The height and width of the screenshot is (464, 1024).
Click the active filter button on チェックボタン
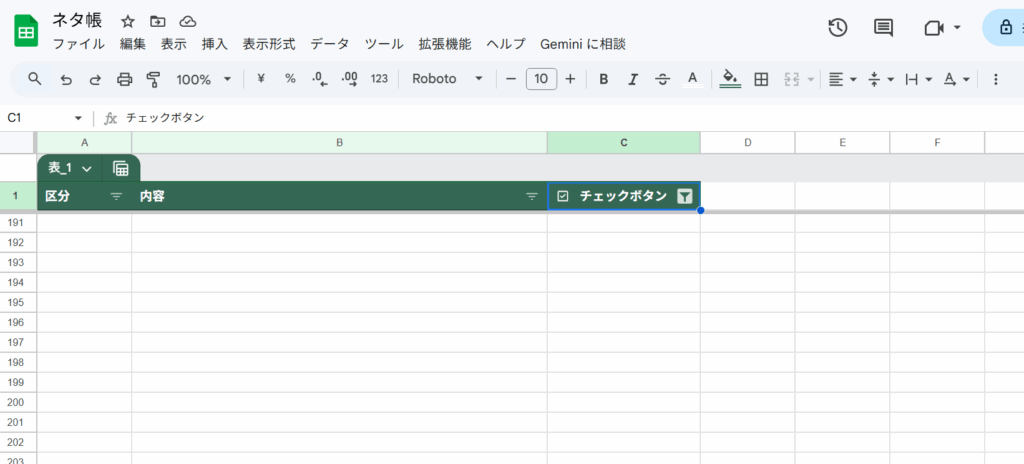(684, 197)
